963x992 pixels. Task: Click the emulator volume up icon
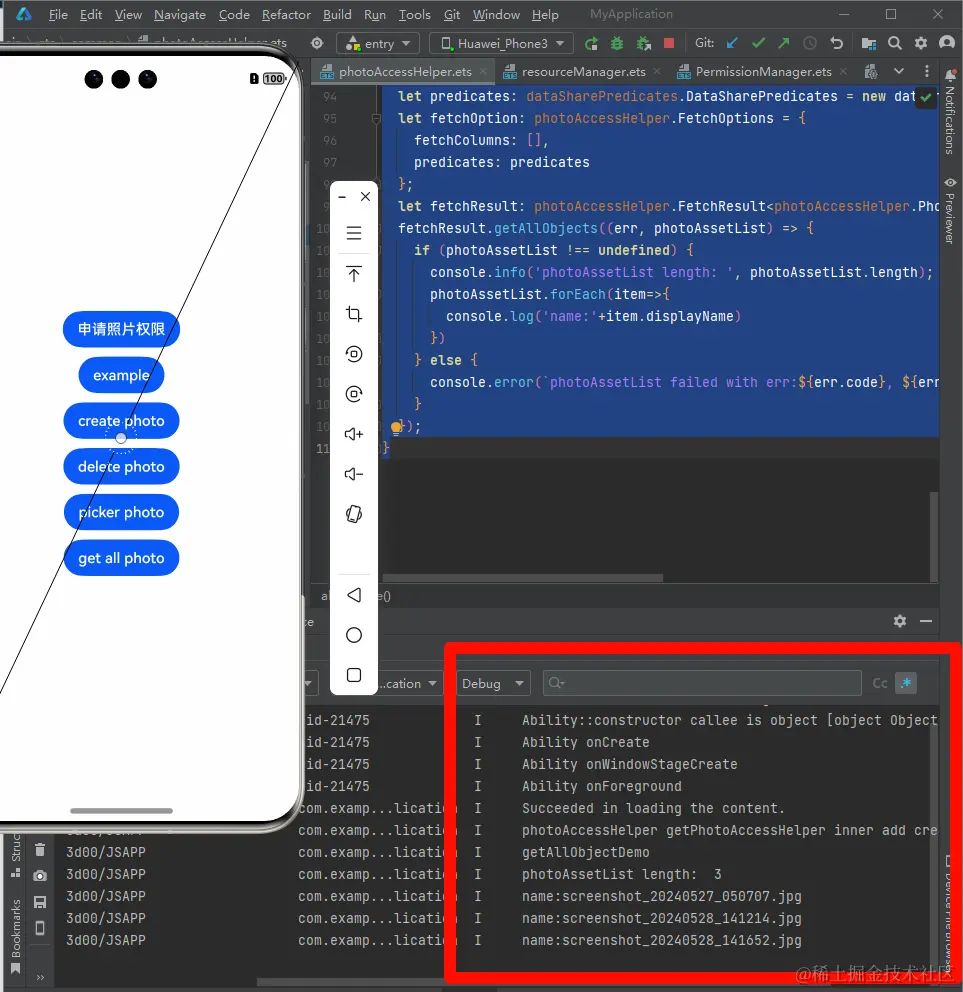[x=354, y=434]
